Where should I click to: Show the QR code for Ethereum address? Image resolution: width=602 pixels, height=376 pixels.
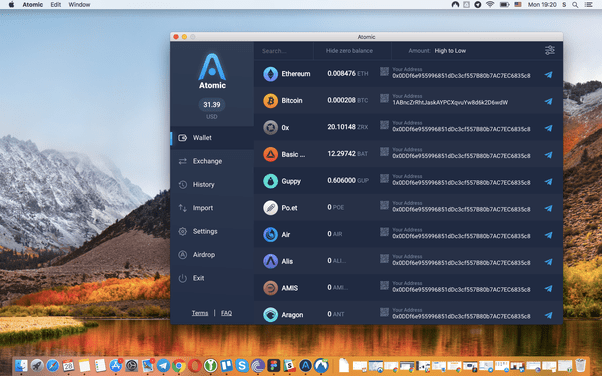384,71
